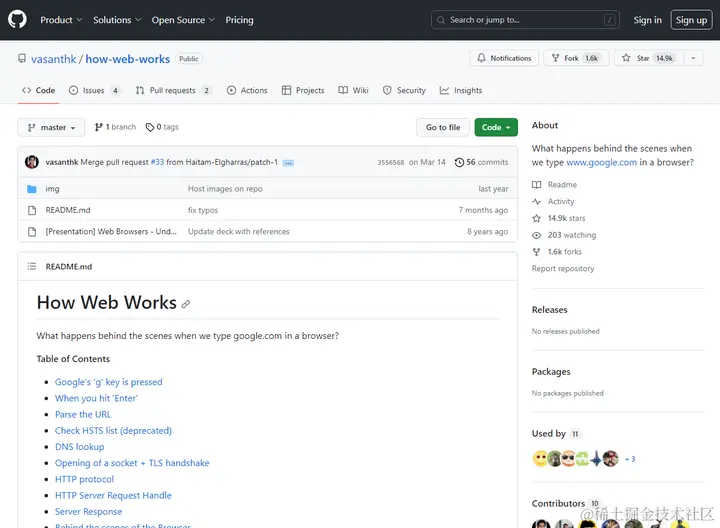The image size is (720, 528).
Task: Switch to the Security tab
Action: point(404,90)
